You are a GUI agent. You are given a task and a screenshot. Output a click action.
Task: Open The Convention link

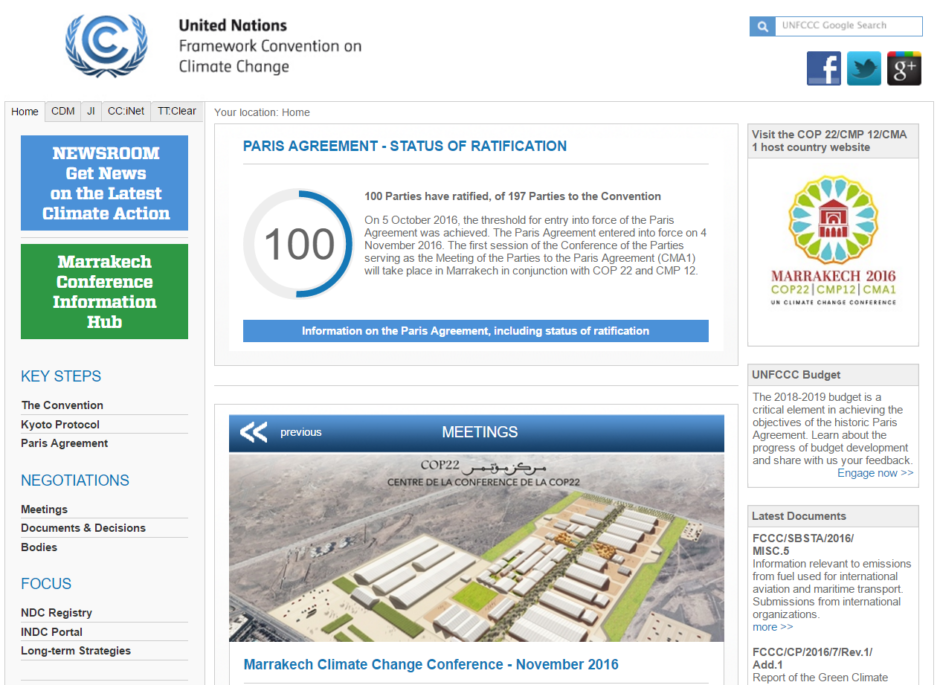point(62,405)
